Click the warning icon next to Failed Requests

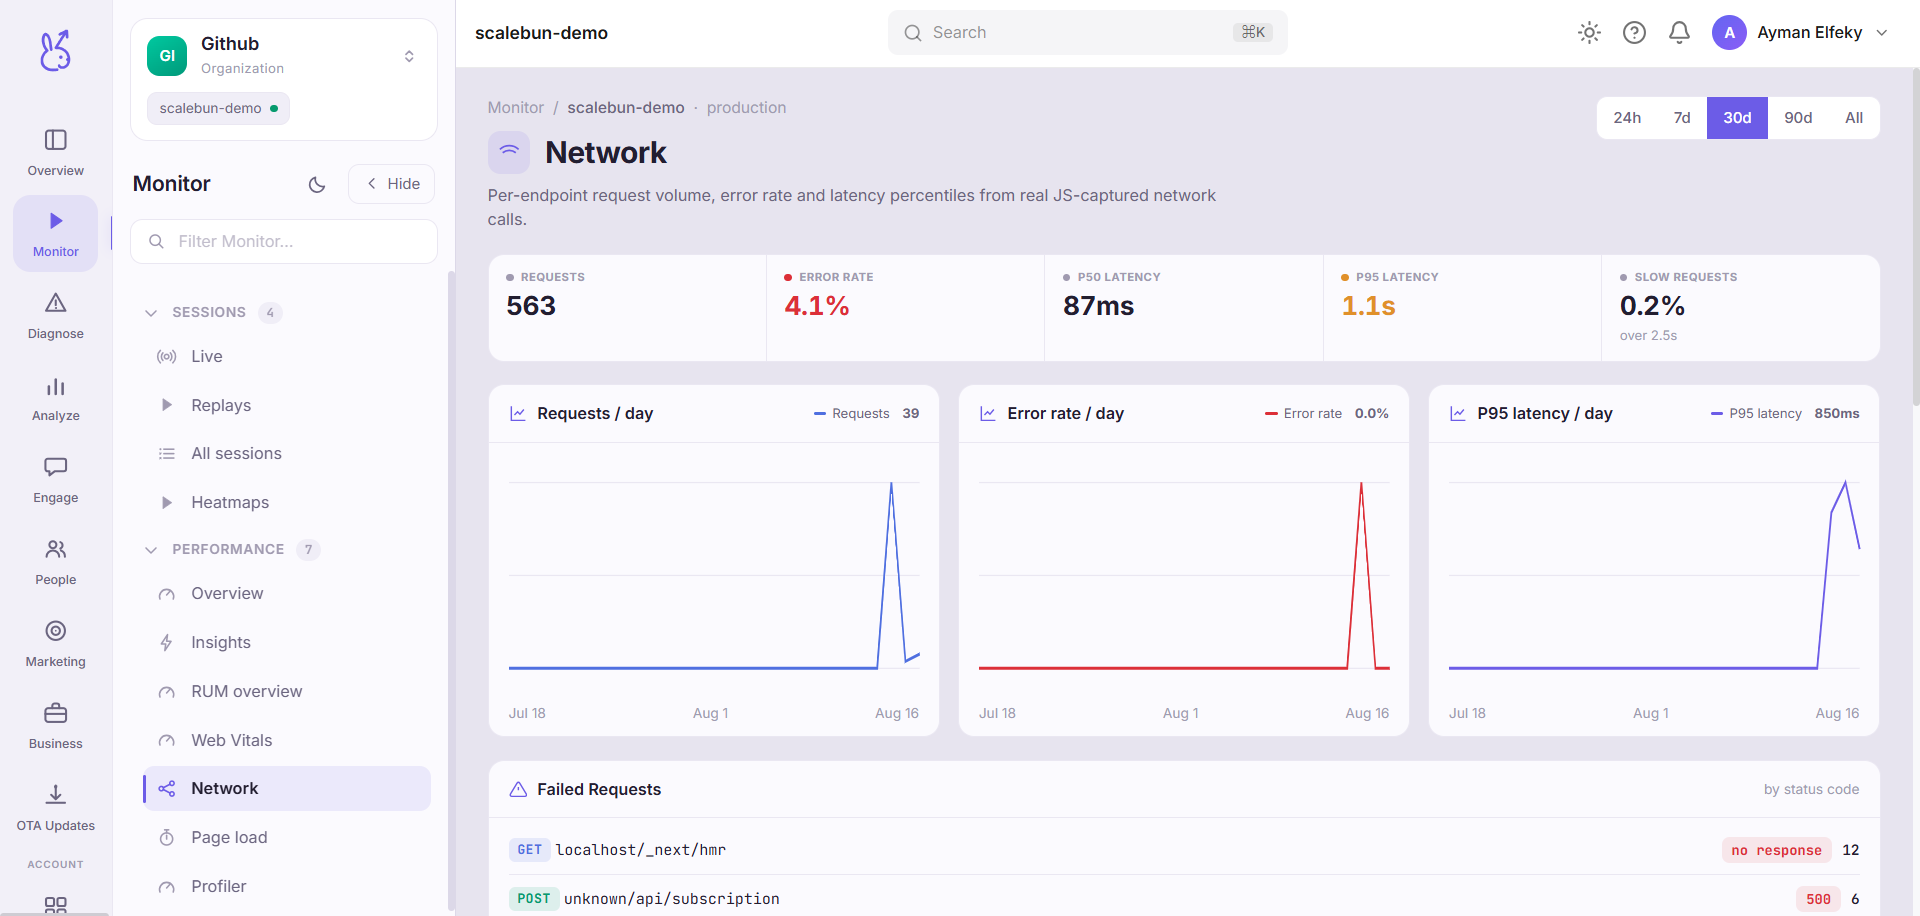(x=518, y=789)
